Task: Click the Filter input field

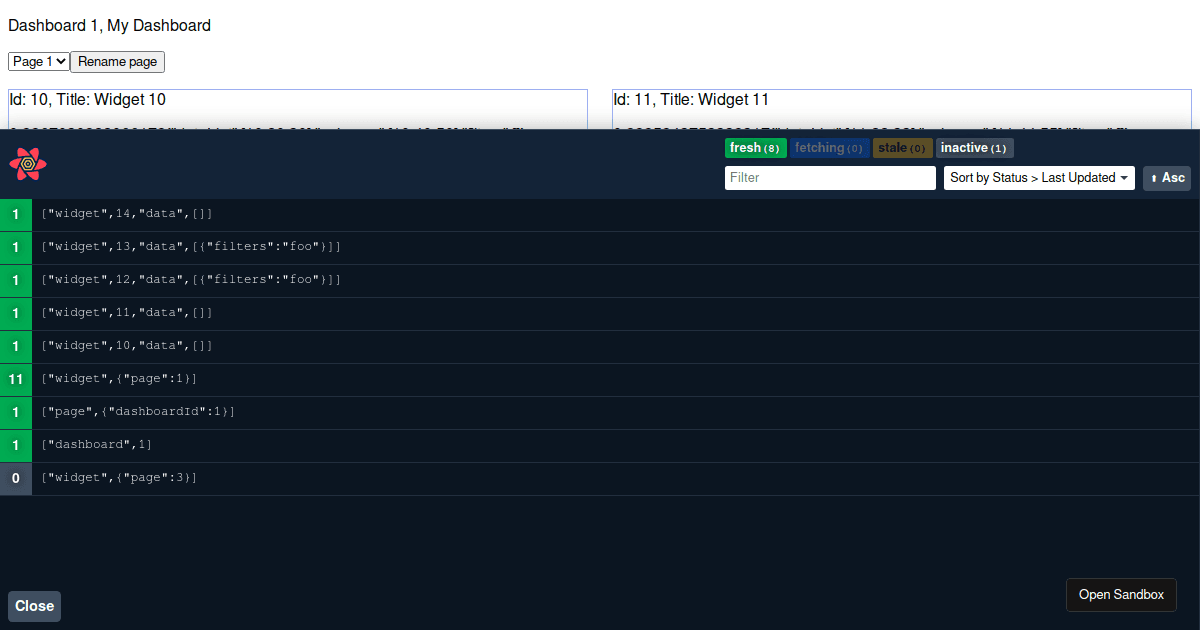Action: coord(830,177)
